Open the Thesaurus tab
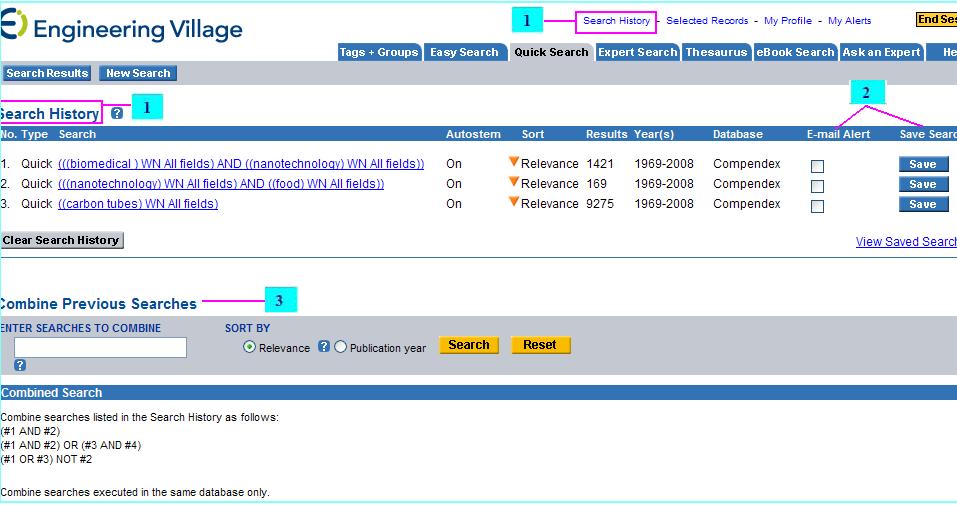 point(717,53)
